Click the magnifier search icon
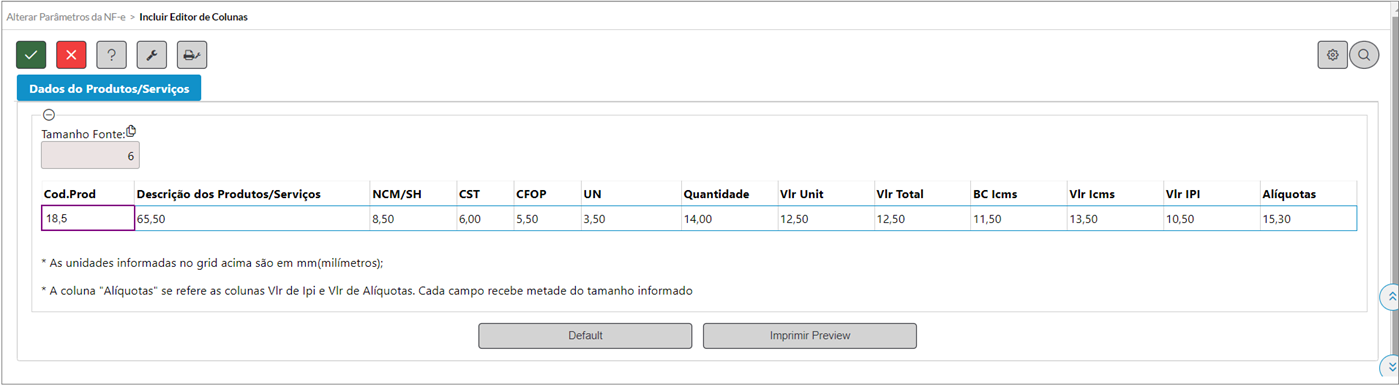 click(x=1364, y=55)
